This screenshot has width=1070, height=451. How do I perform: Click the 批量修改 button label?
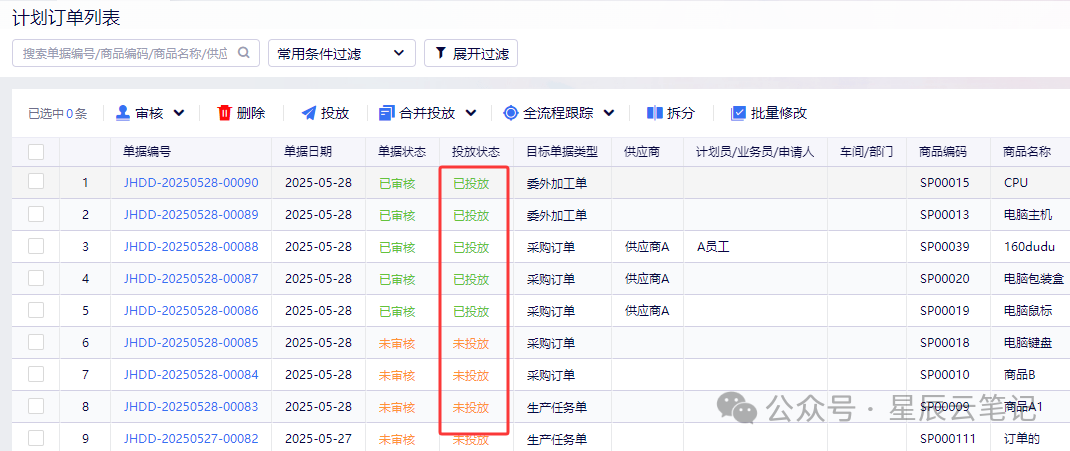[x=779, y=113]
